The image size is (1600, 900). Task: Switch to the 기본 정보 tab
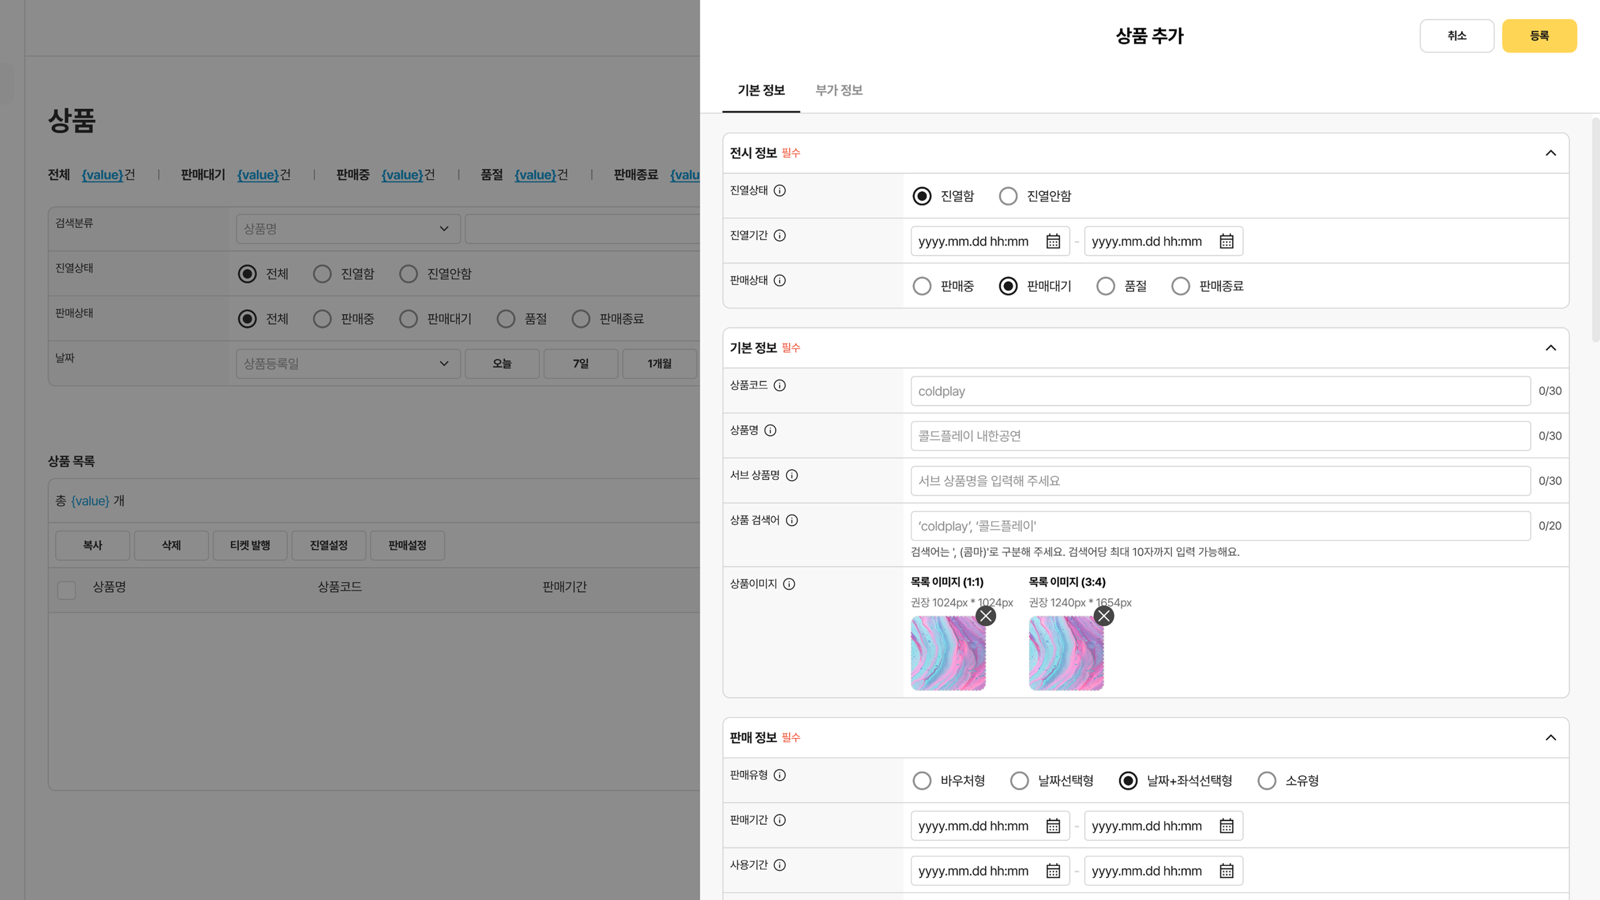click(x=761, y=90)
